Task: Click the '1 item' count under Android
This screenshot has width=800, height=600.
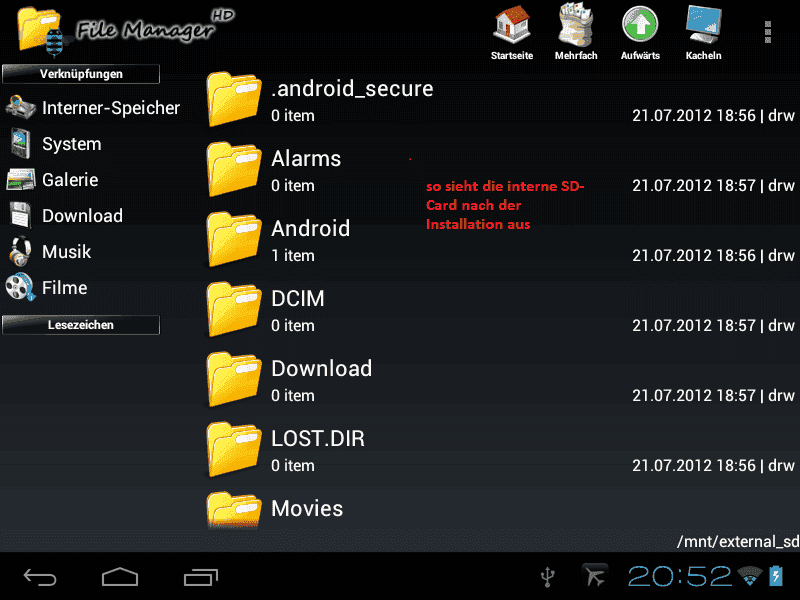Action: click(293, 255)
